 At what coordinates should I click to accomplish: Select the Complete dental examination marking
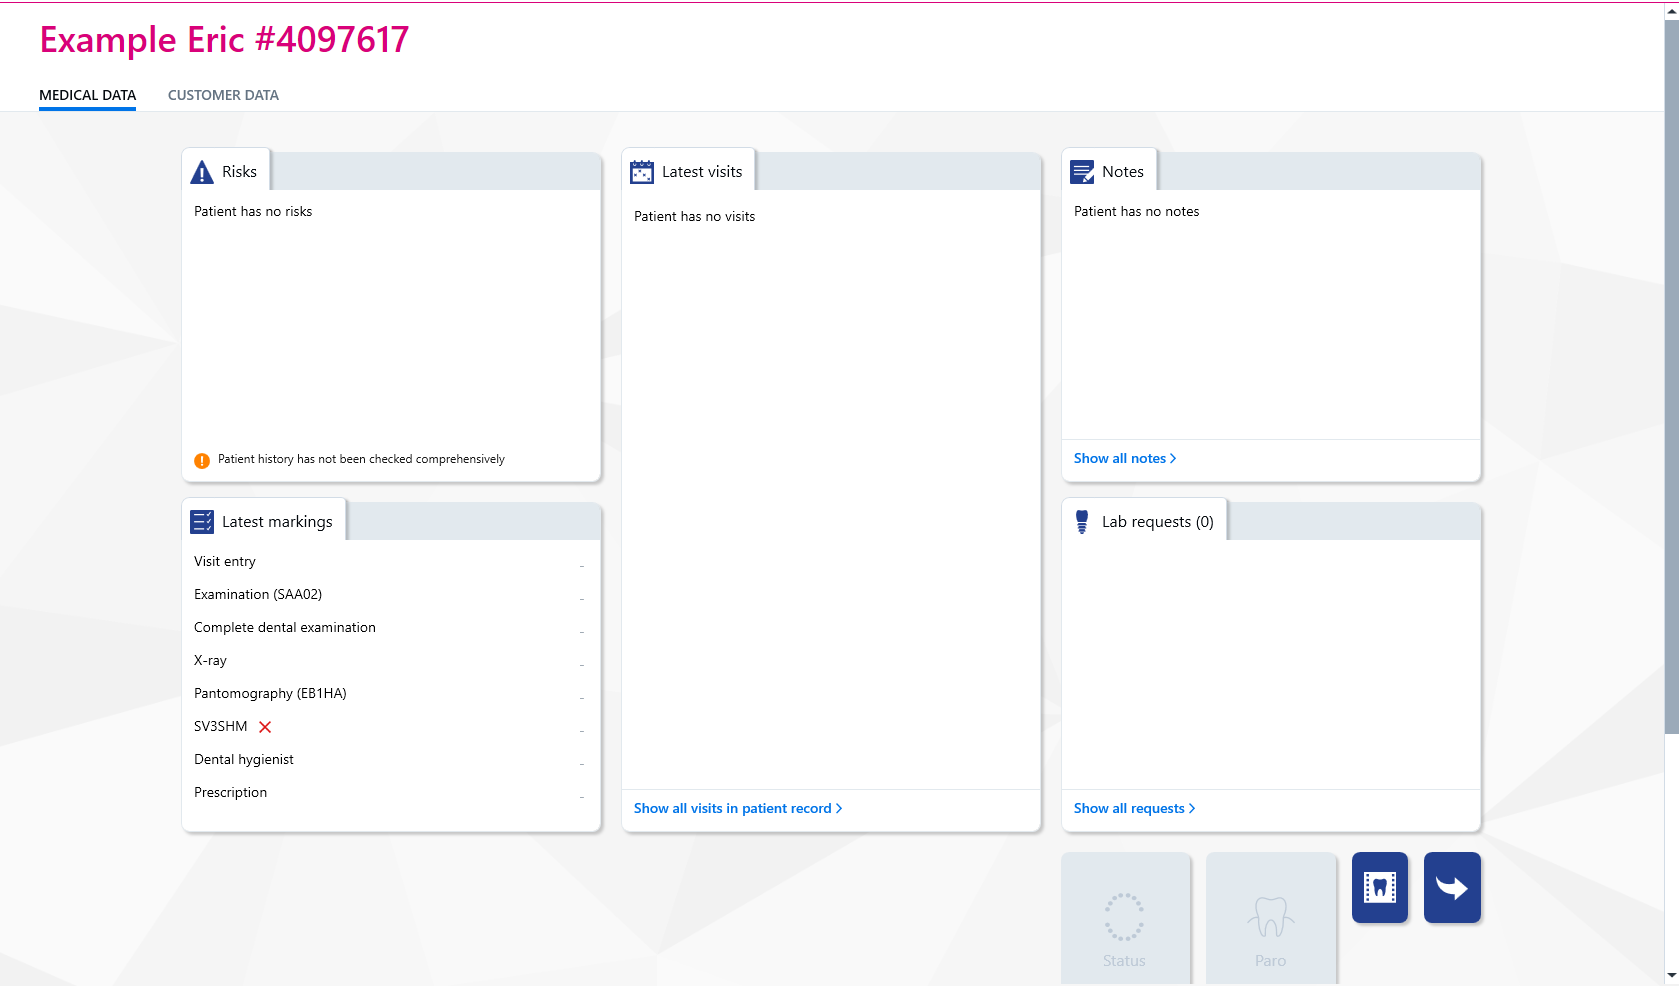pos(390,627)
